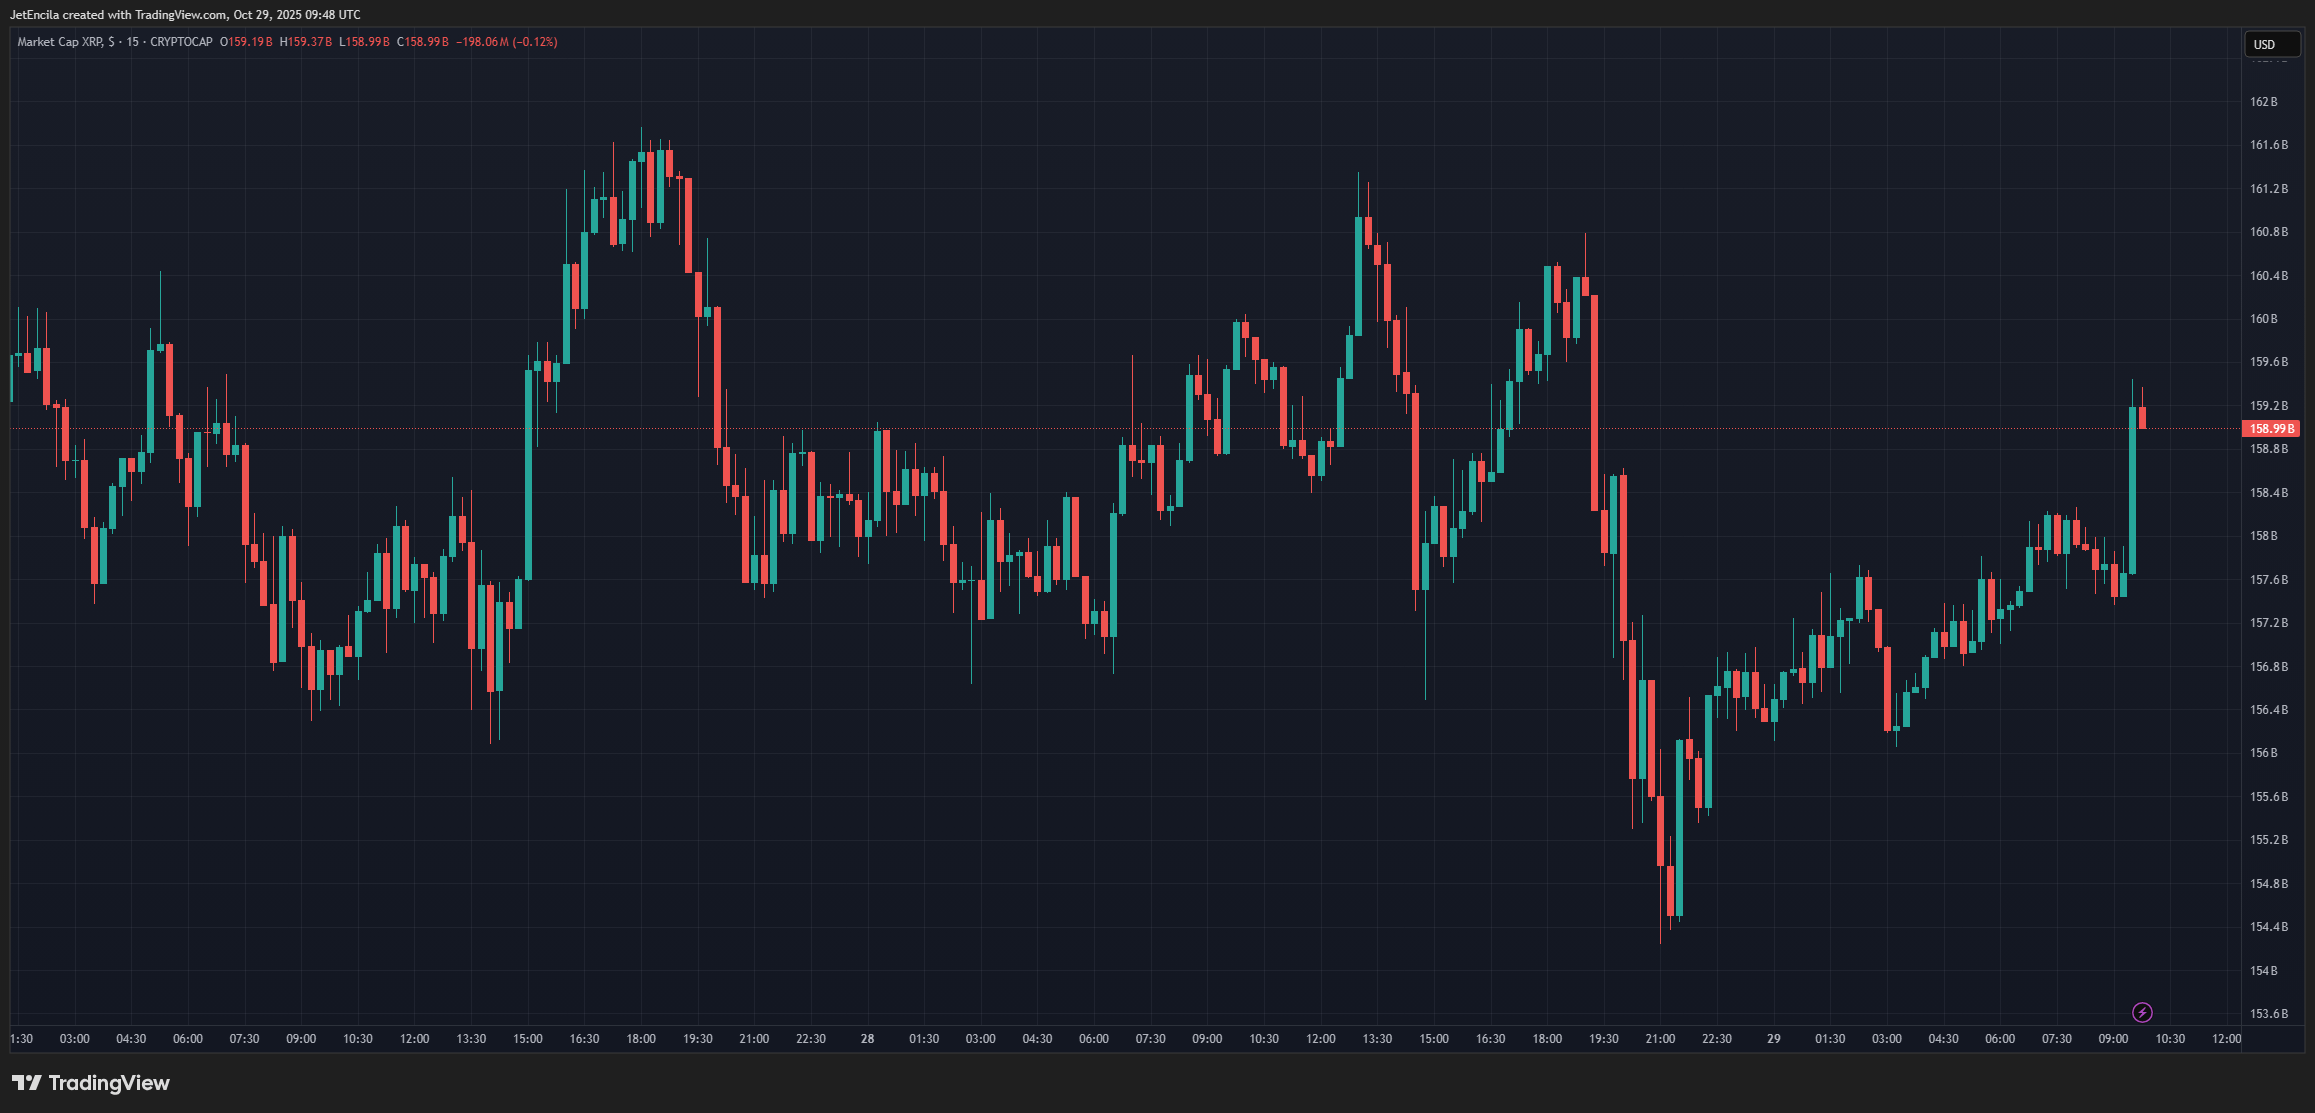
Task: Click the date marker 29 on time axis
Action: coord(1773,1039)
